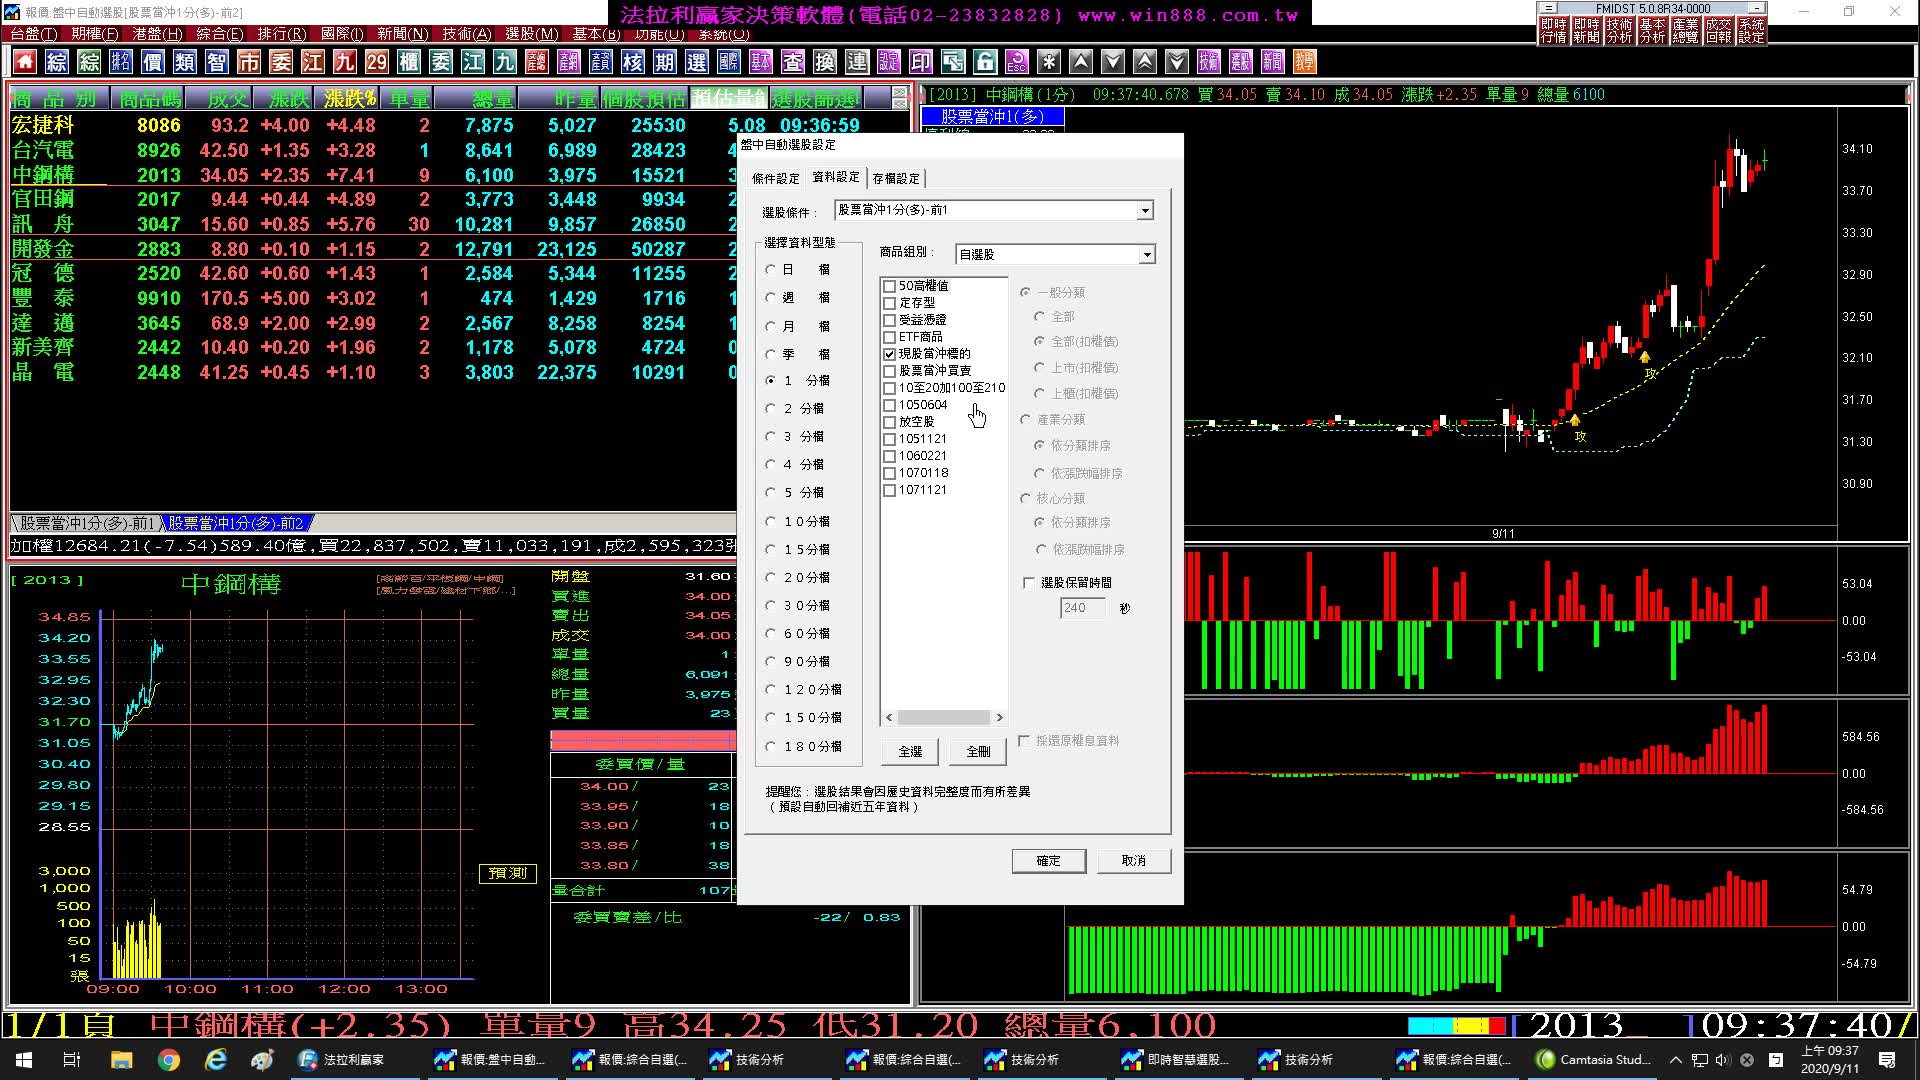Click the 確定 button

coord(1048,861)
